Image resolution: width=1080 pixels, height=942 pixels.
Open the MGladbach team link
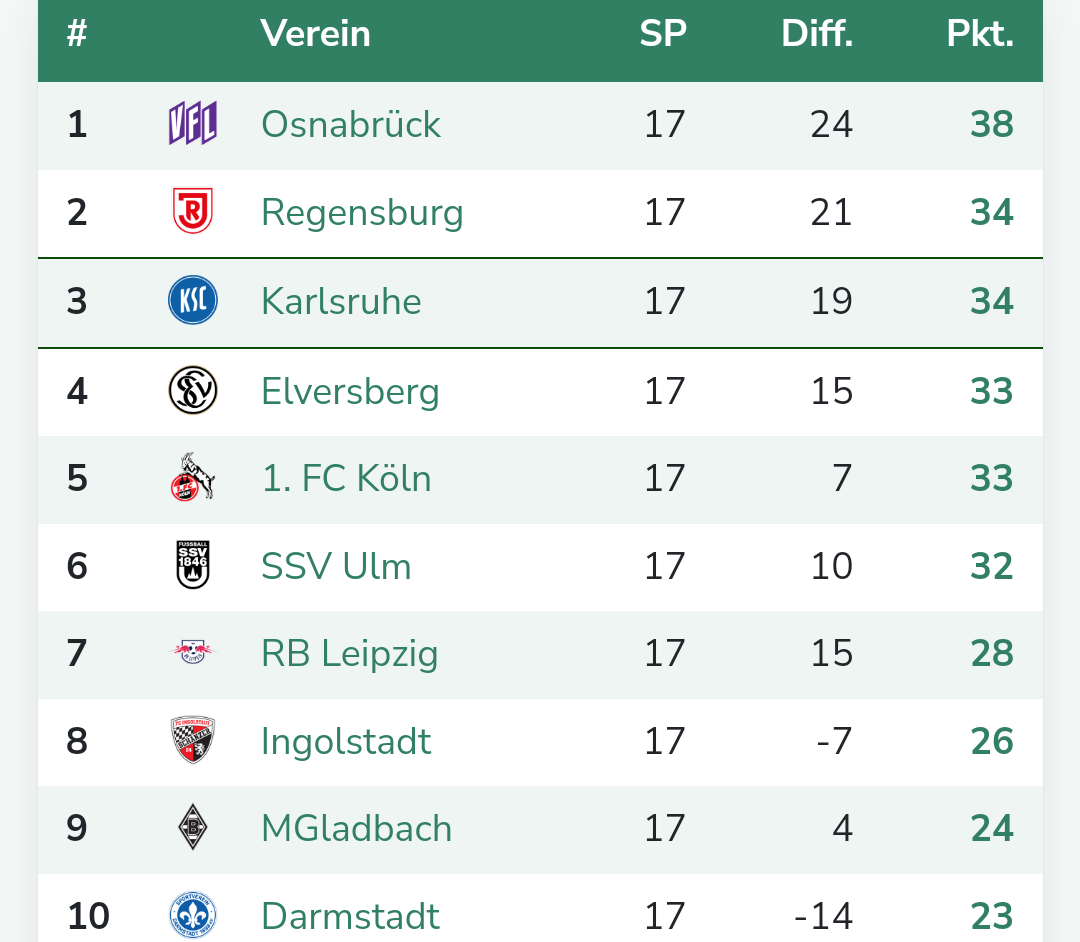356,828
